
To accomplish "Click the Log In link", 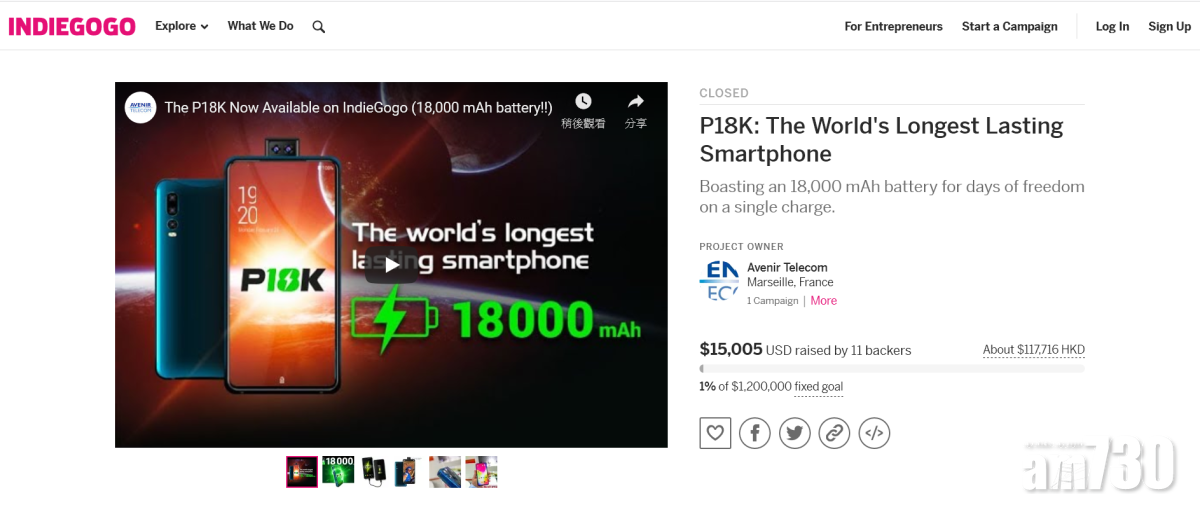I will click(x=1112, y=27).
